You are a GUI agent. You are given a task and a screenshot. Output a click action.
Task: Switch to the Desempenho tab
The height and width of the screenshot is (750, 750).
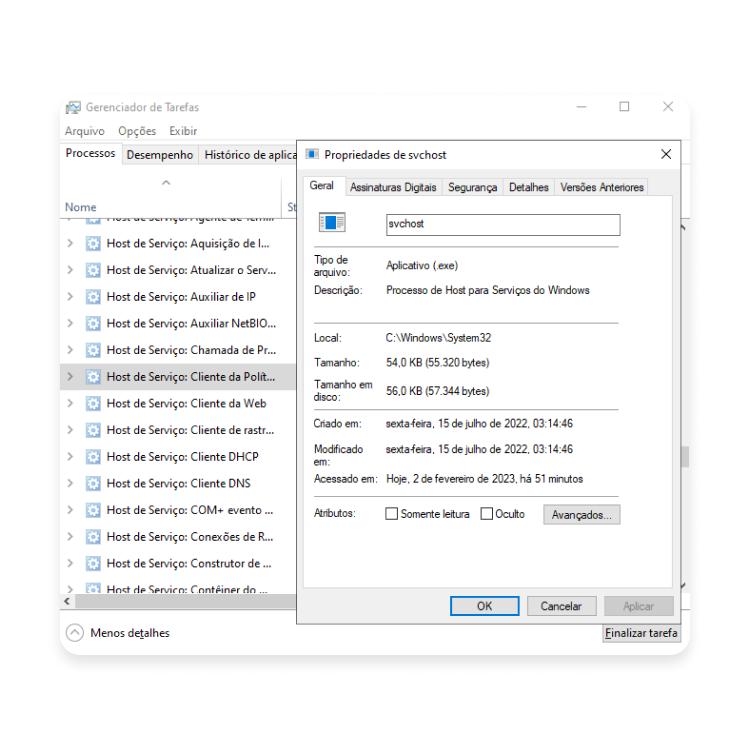point(160,155)
